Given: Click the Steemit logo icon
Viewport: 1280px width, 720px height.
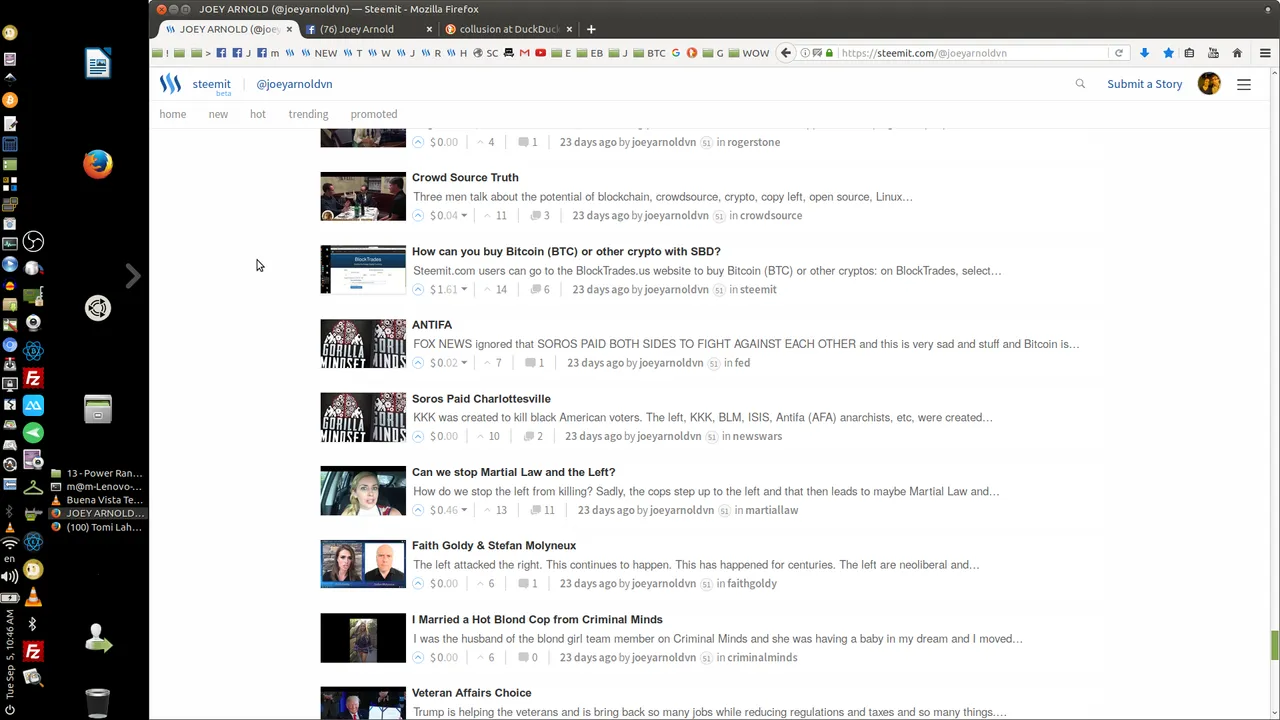Looking at the screenshot, I should click(170, 84).
